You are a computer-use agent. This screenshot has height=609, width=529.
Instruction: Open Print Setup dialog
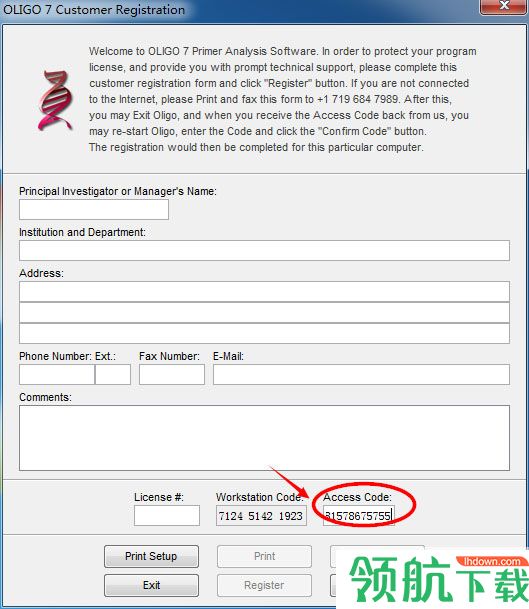pyautogui.click(x=151, y=556)
